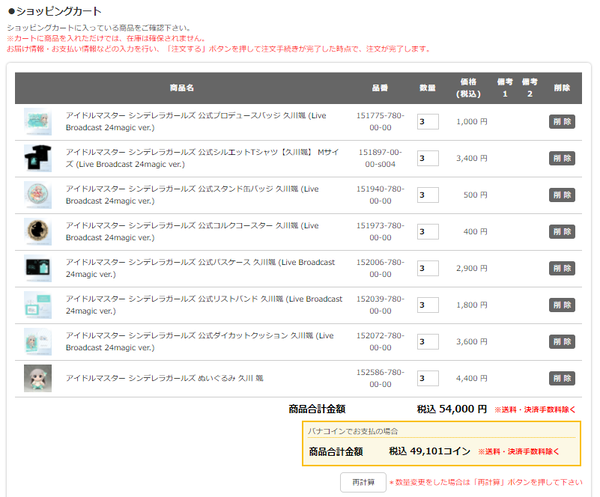Focus quantity field for ぬいぐるみ
600x497 pixels.
coord(428,378)
